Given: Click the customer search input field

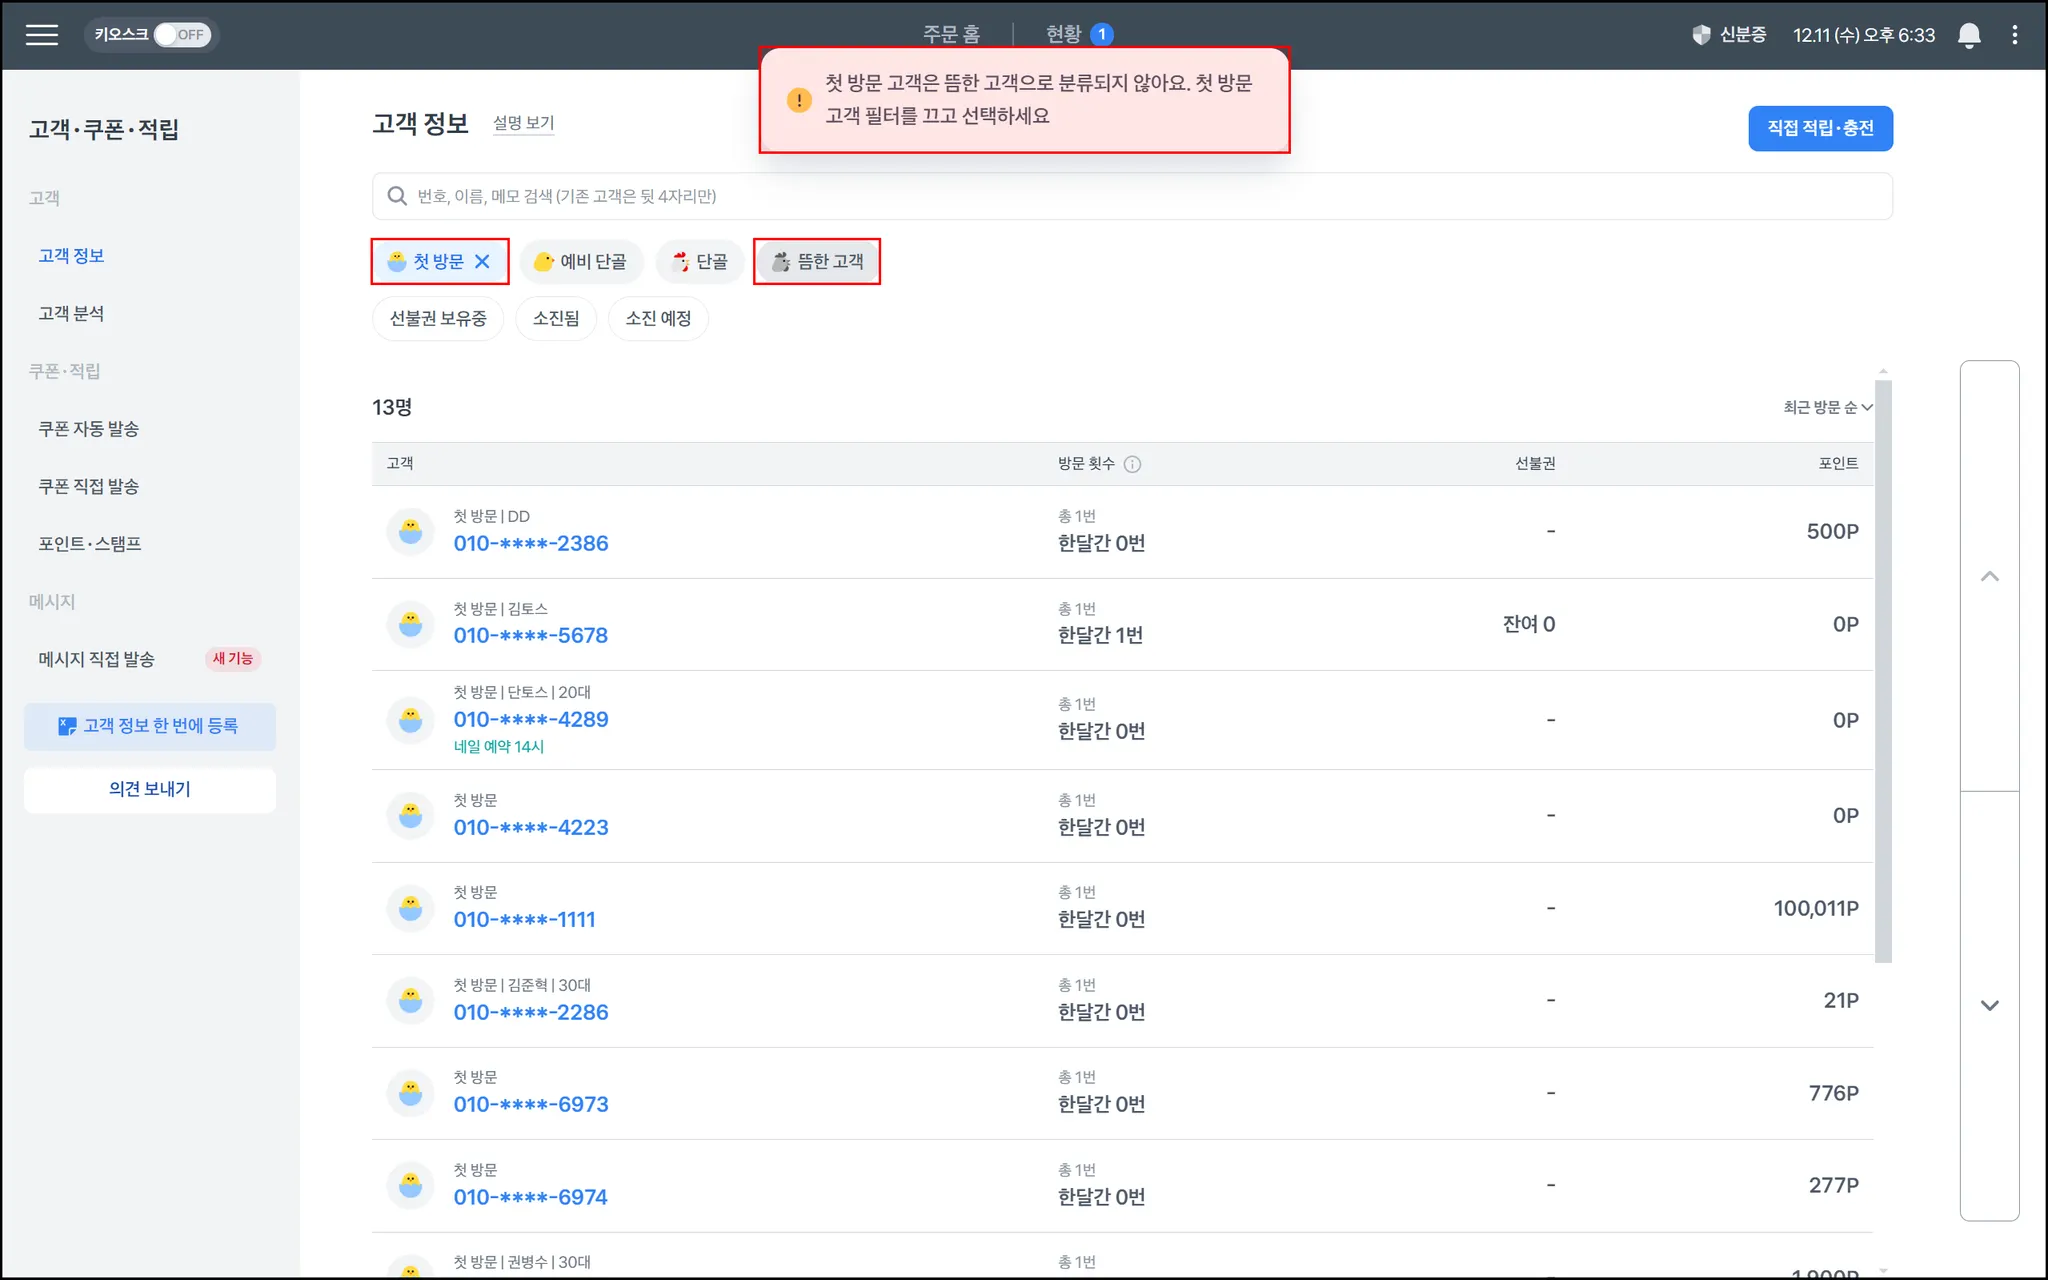Looking at the screenshot, I should tap(1130, 196).
